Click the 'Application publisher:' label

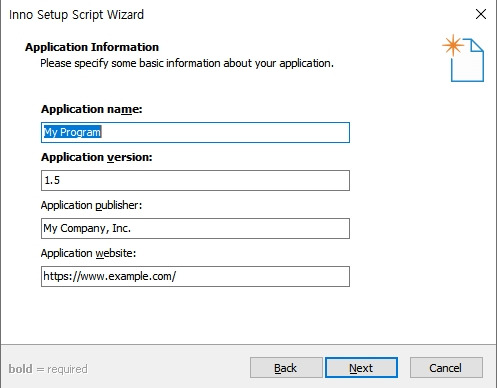[91, 205]
